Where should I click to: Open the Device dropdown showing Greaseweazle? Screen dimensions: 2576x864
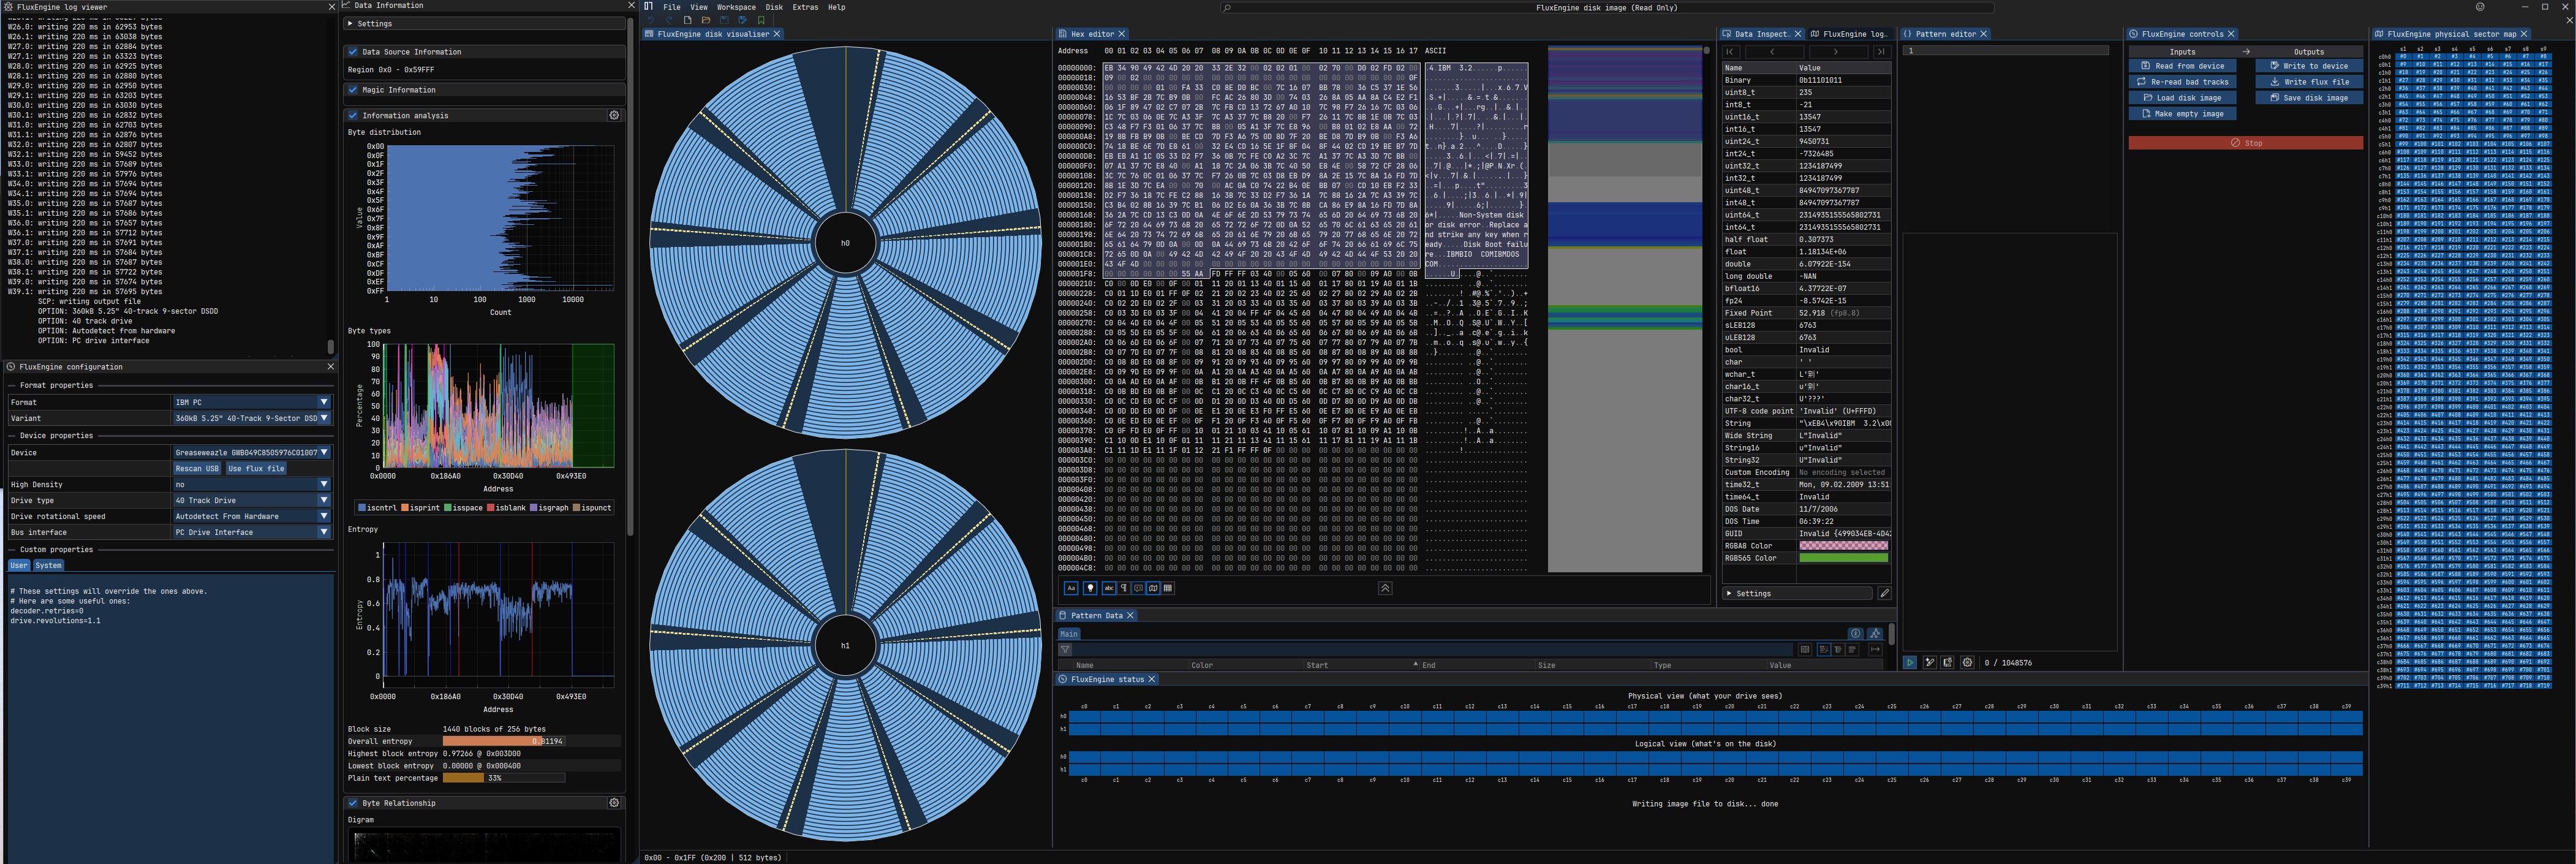tap(252, 452)
